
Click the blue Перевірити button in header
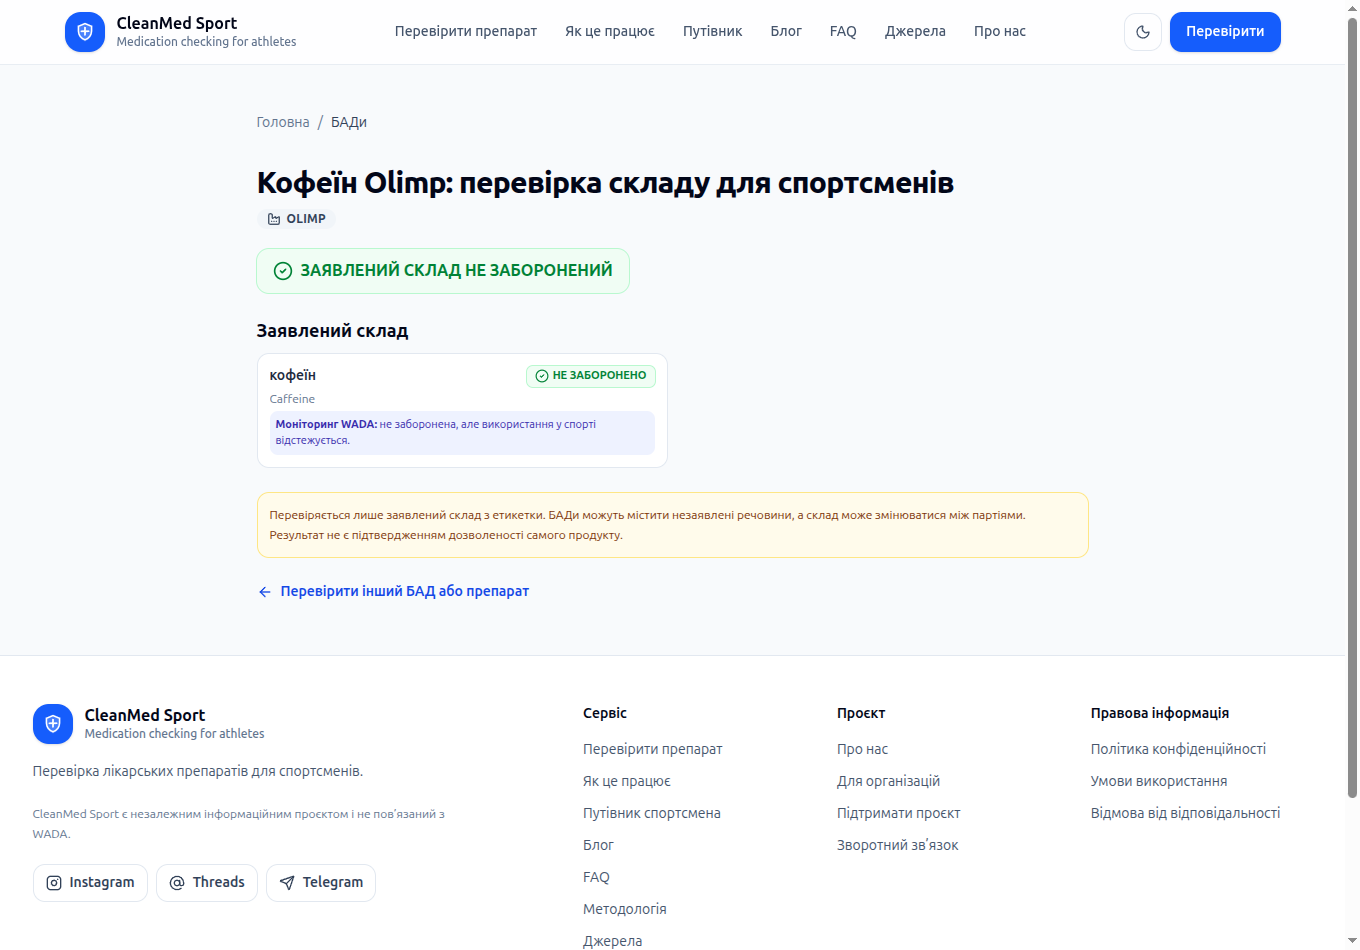[1225, 32]
